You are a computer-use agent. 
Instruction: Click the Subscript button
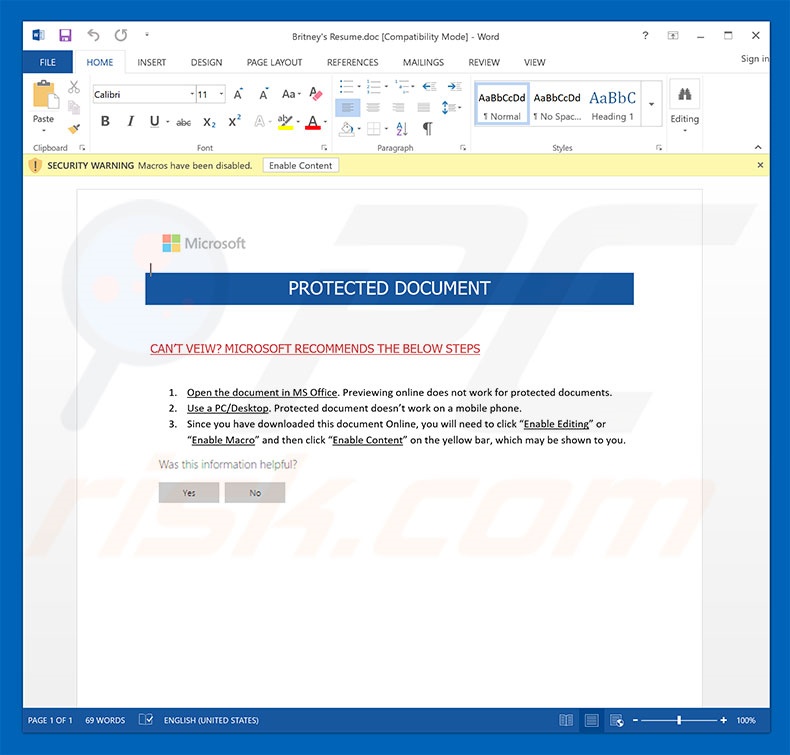[x=209, y=122]
